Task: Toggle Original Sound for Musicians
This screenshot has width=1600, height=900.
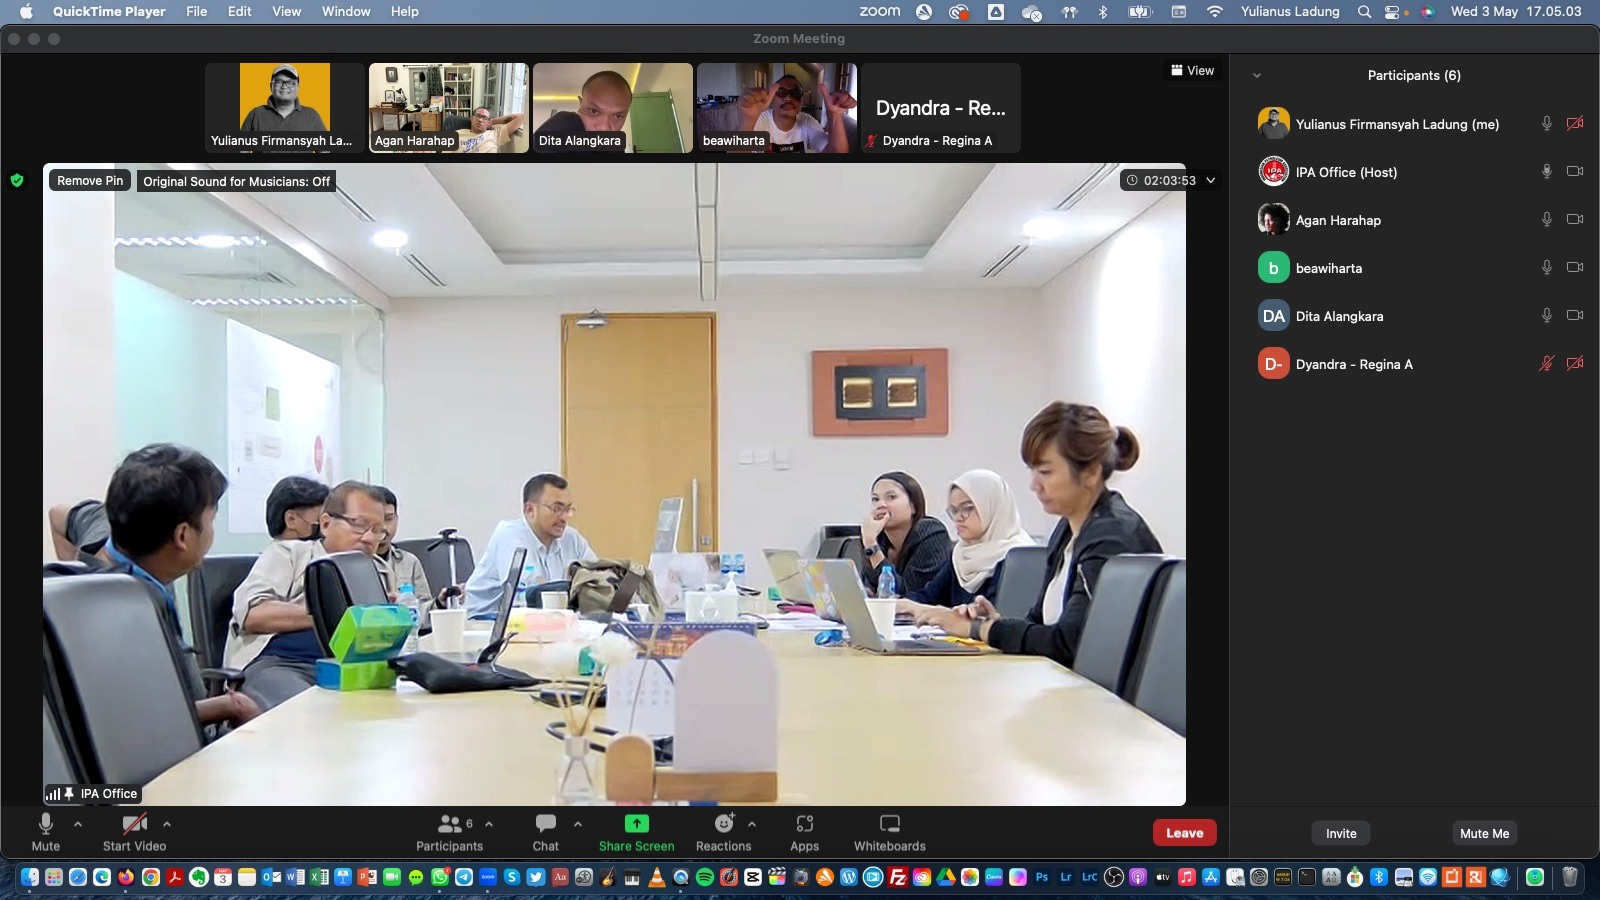Action: pyautogui.click(x=236, y=181)
